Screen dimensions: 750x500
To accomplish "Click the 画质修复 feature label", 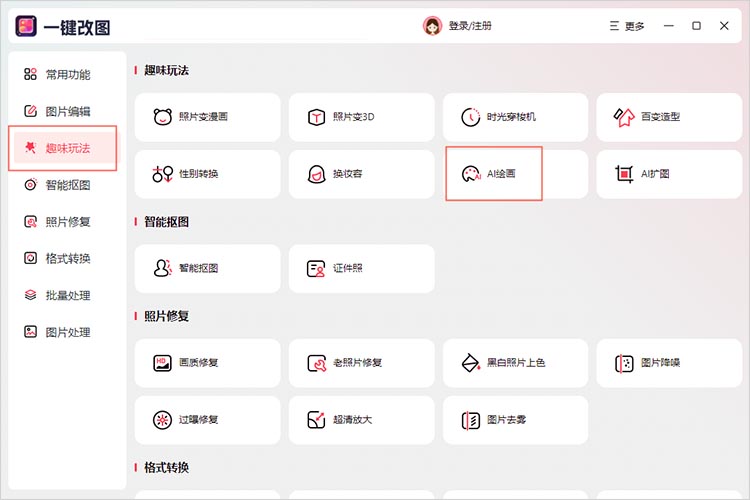I will click(x=199, y=363).
